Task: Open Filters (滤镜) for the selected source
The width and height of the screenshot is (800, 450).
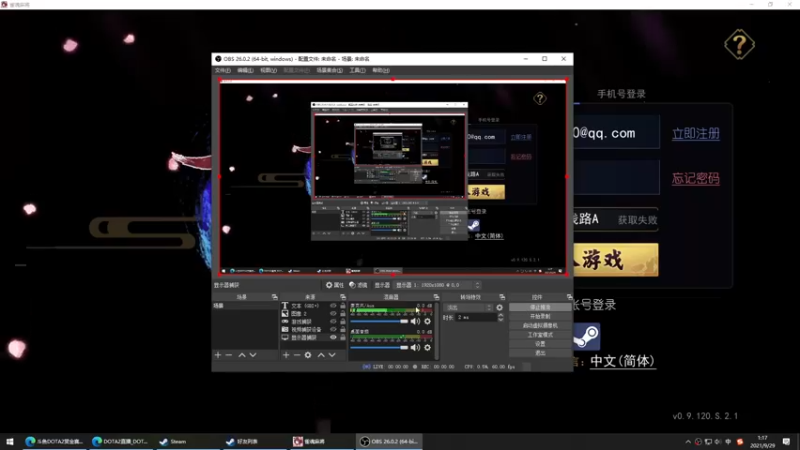Action: (x=358, y=285)
